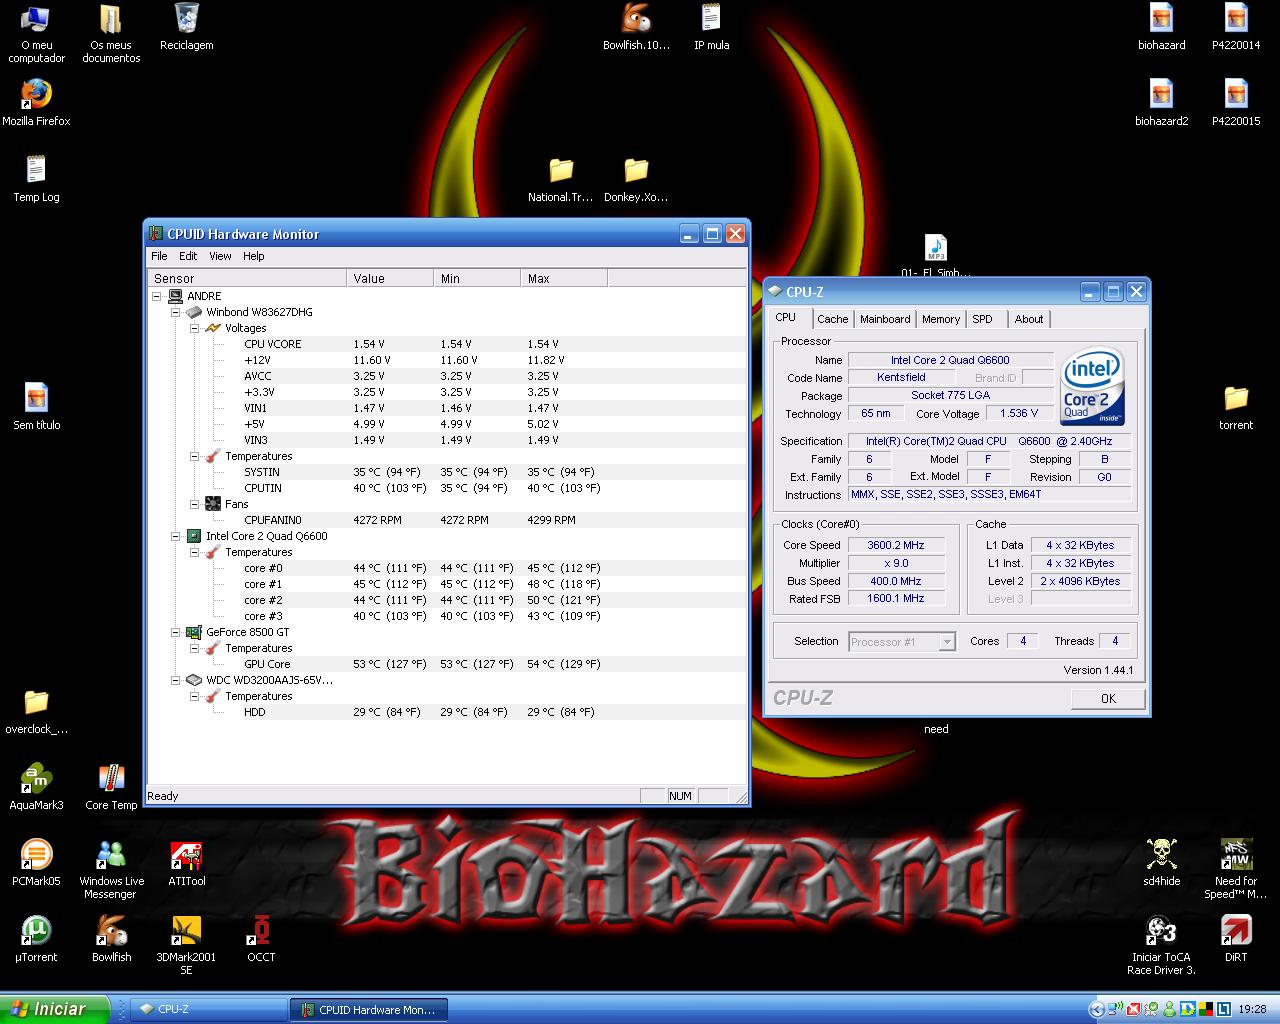This screenshot has width=1280, height=1024.
Task: Click the Iniciar start button
Action: 54,1009
